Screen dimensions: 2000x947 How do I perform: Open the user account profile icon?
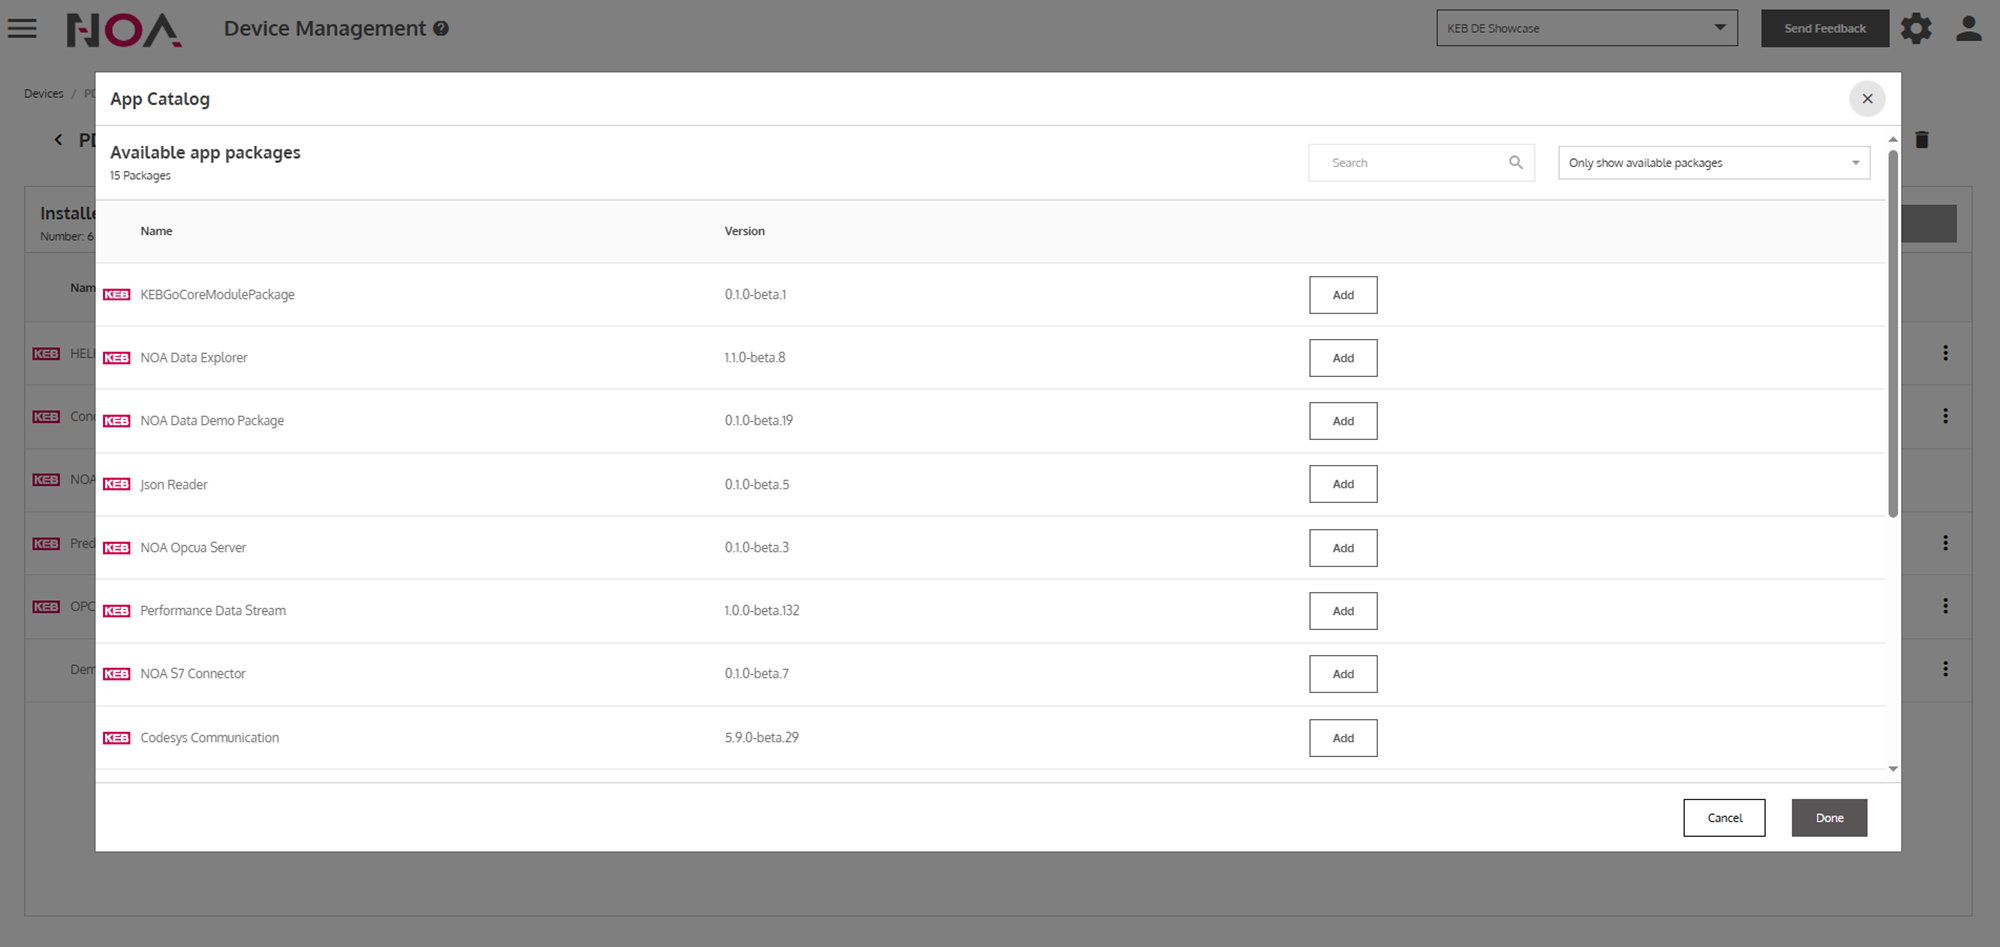[1968, 28]
